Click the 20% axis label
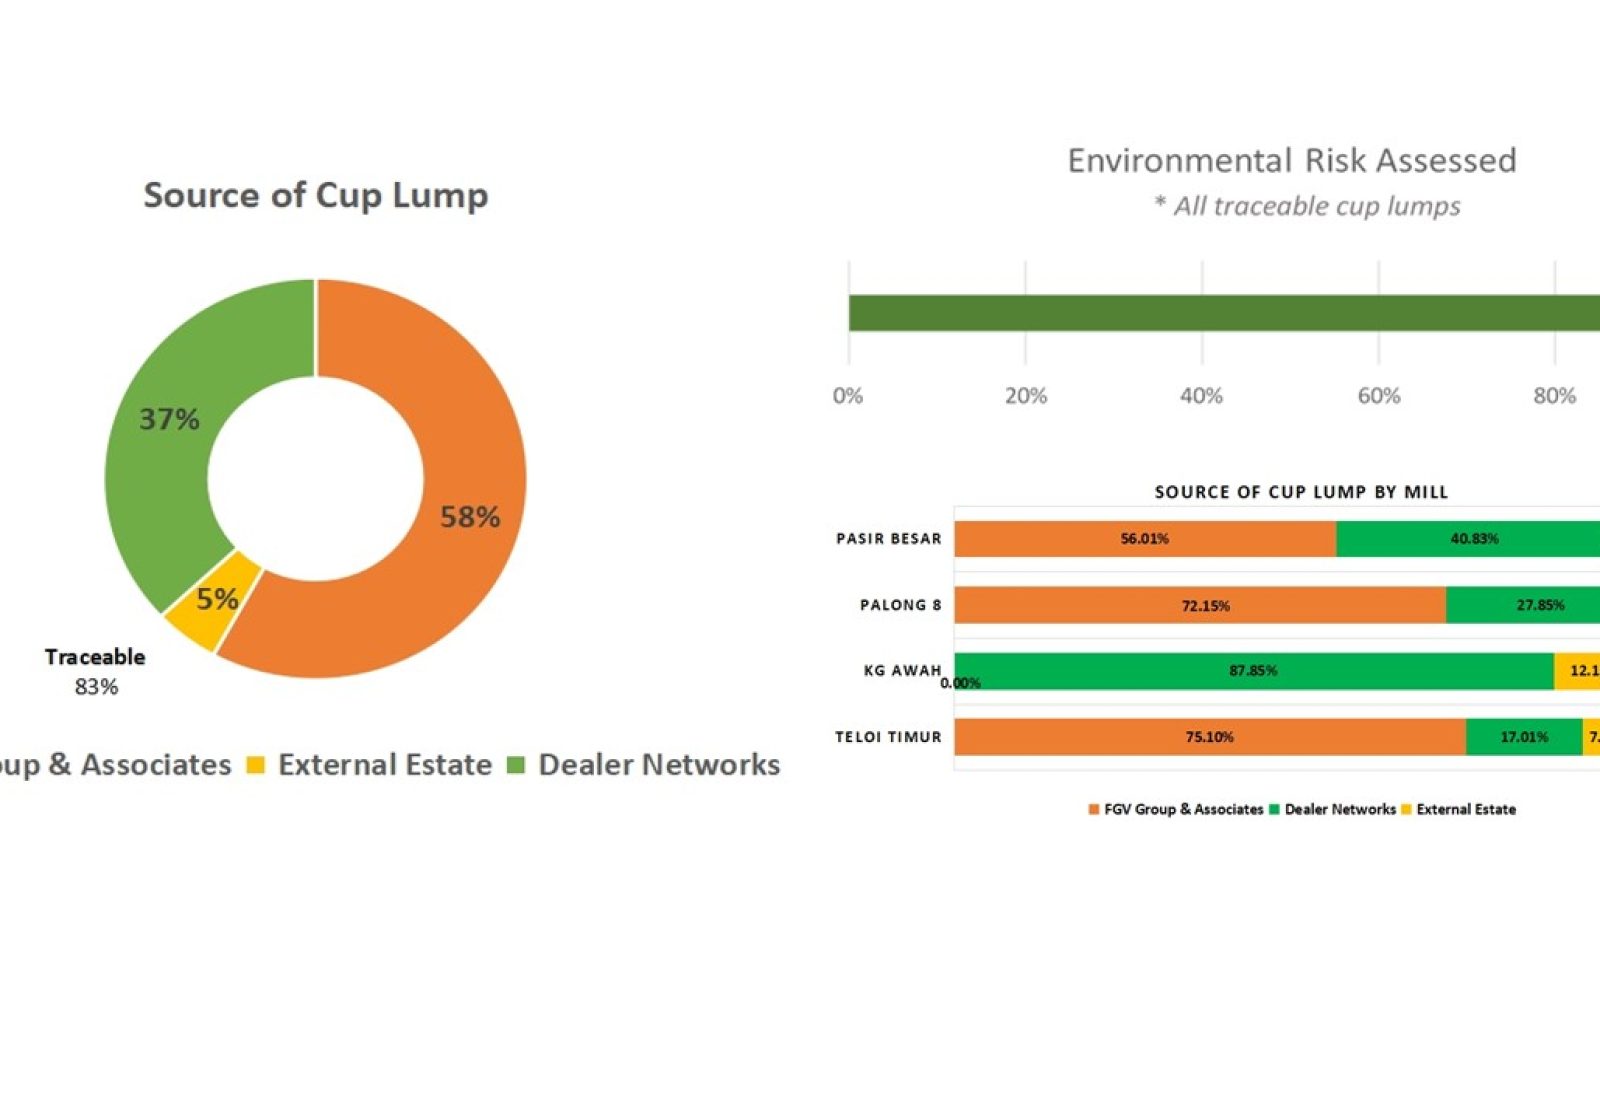 [1026, 396]
